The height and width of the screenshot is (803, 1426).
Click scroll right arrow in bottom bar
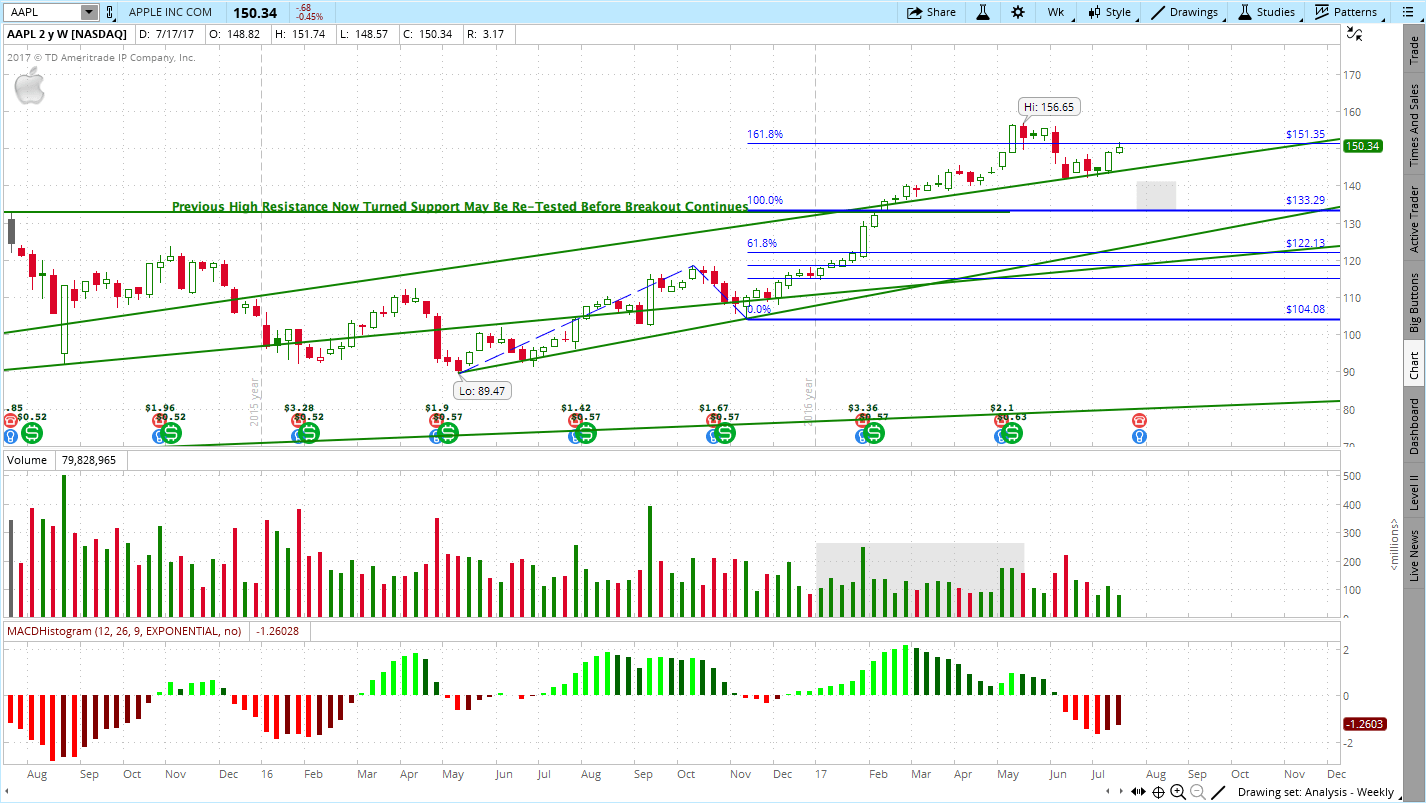(x=1119, y=792)
